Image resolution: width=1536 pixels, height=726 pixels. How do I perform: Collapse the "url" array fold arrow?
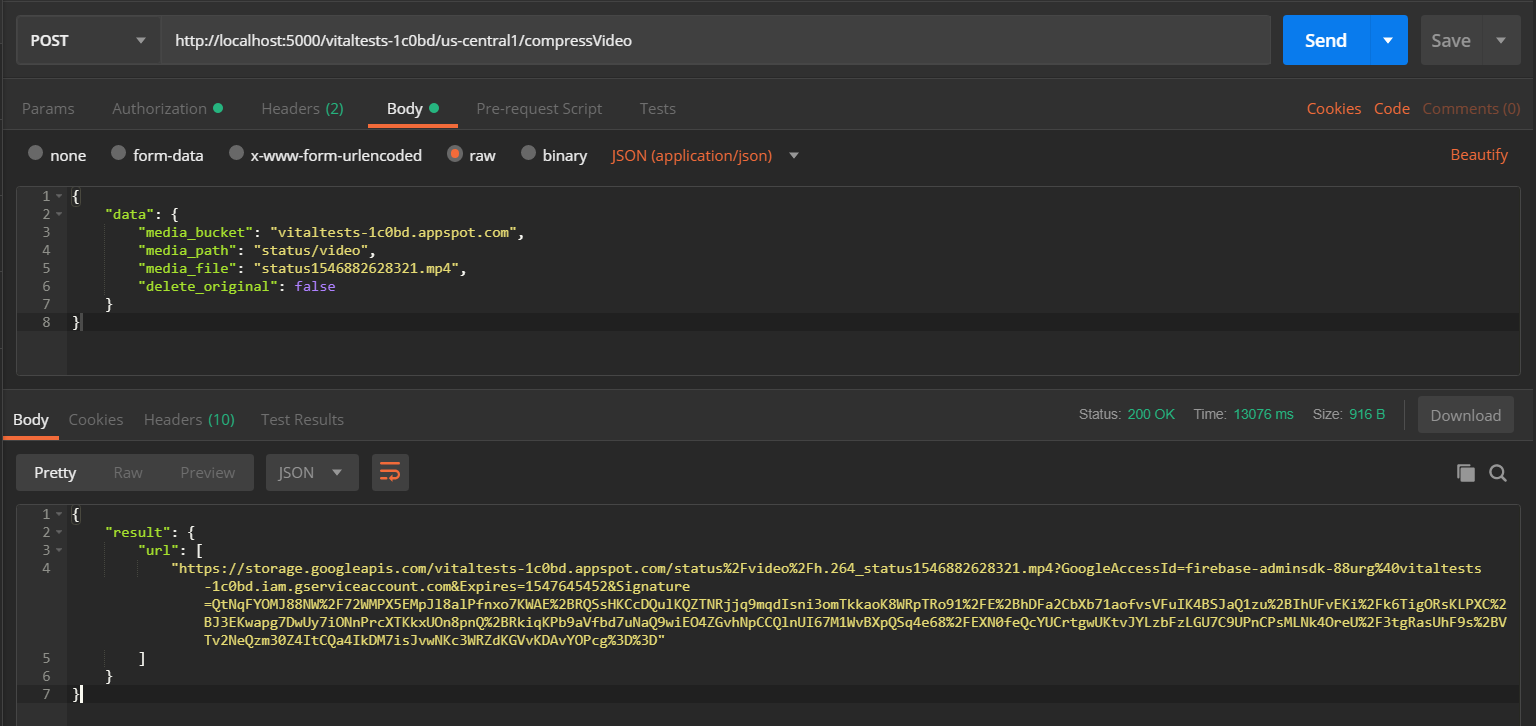(59, 550)
